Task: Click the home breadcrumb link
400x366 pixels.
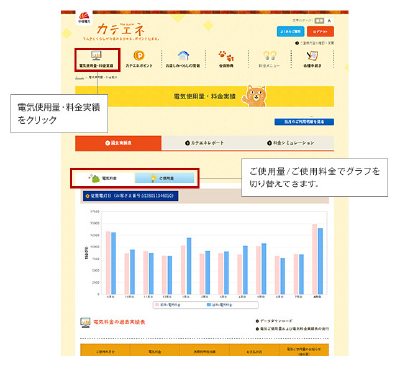Action: click(80, 77)
